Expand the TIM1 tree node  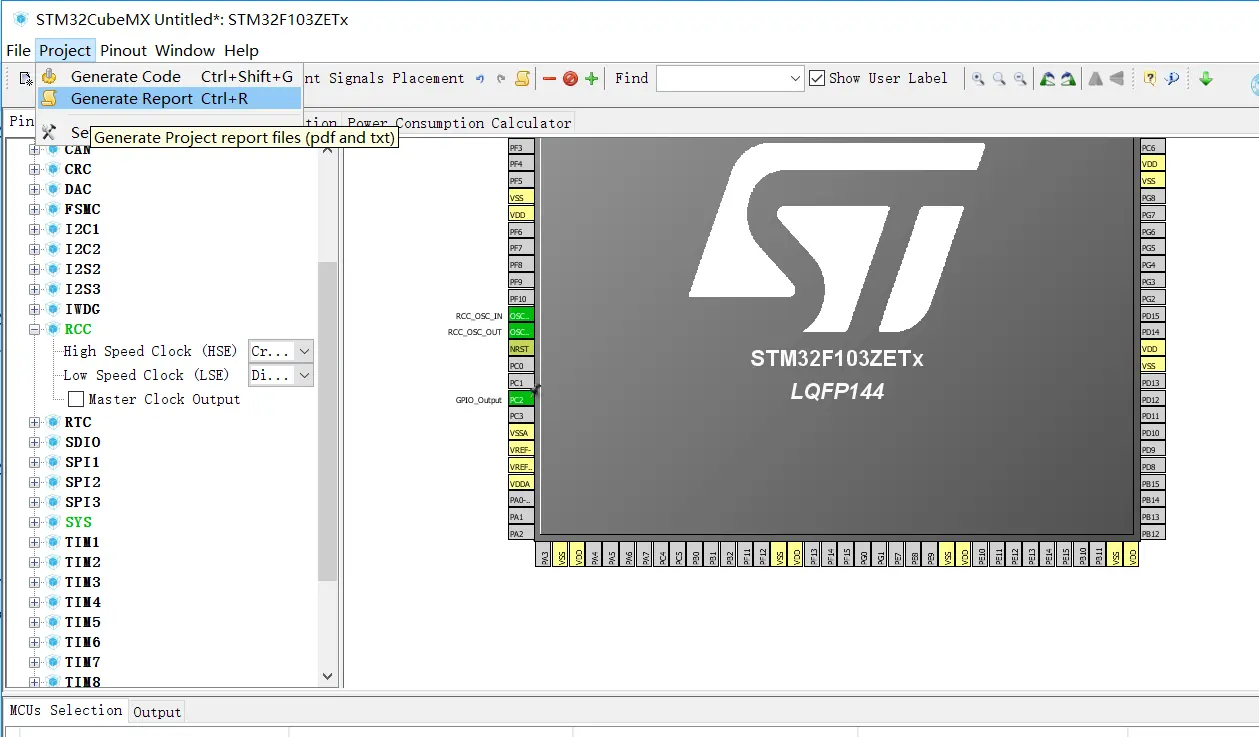tap(35, 542)
